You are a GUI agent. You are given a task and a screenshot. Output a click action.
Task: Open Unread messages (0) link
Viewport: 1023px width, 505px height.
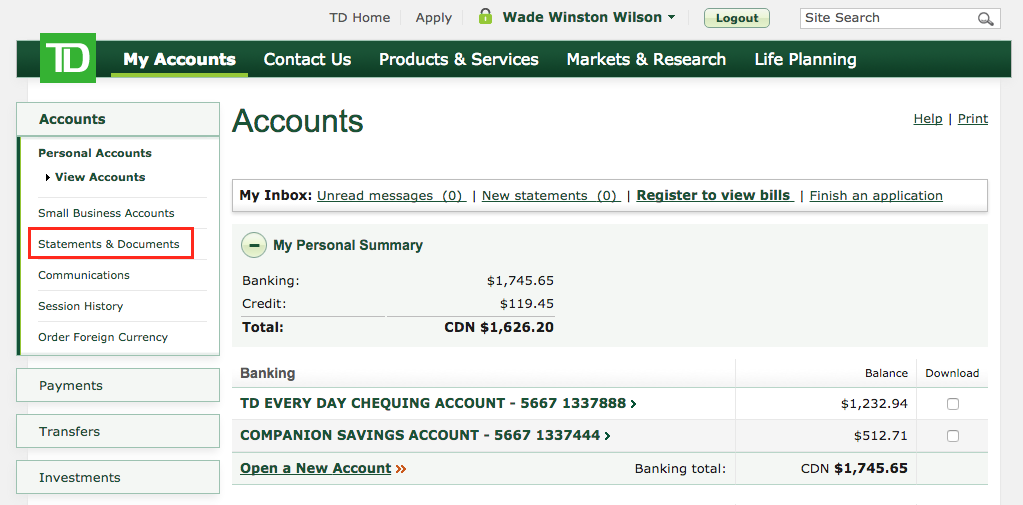click(x=391, y=196)
